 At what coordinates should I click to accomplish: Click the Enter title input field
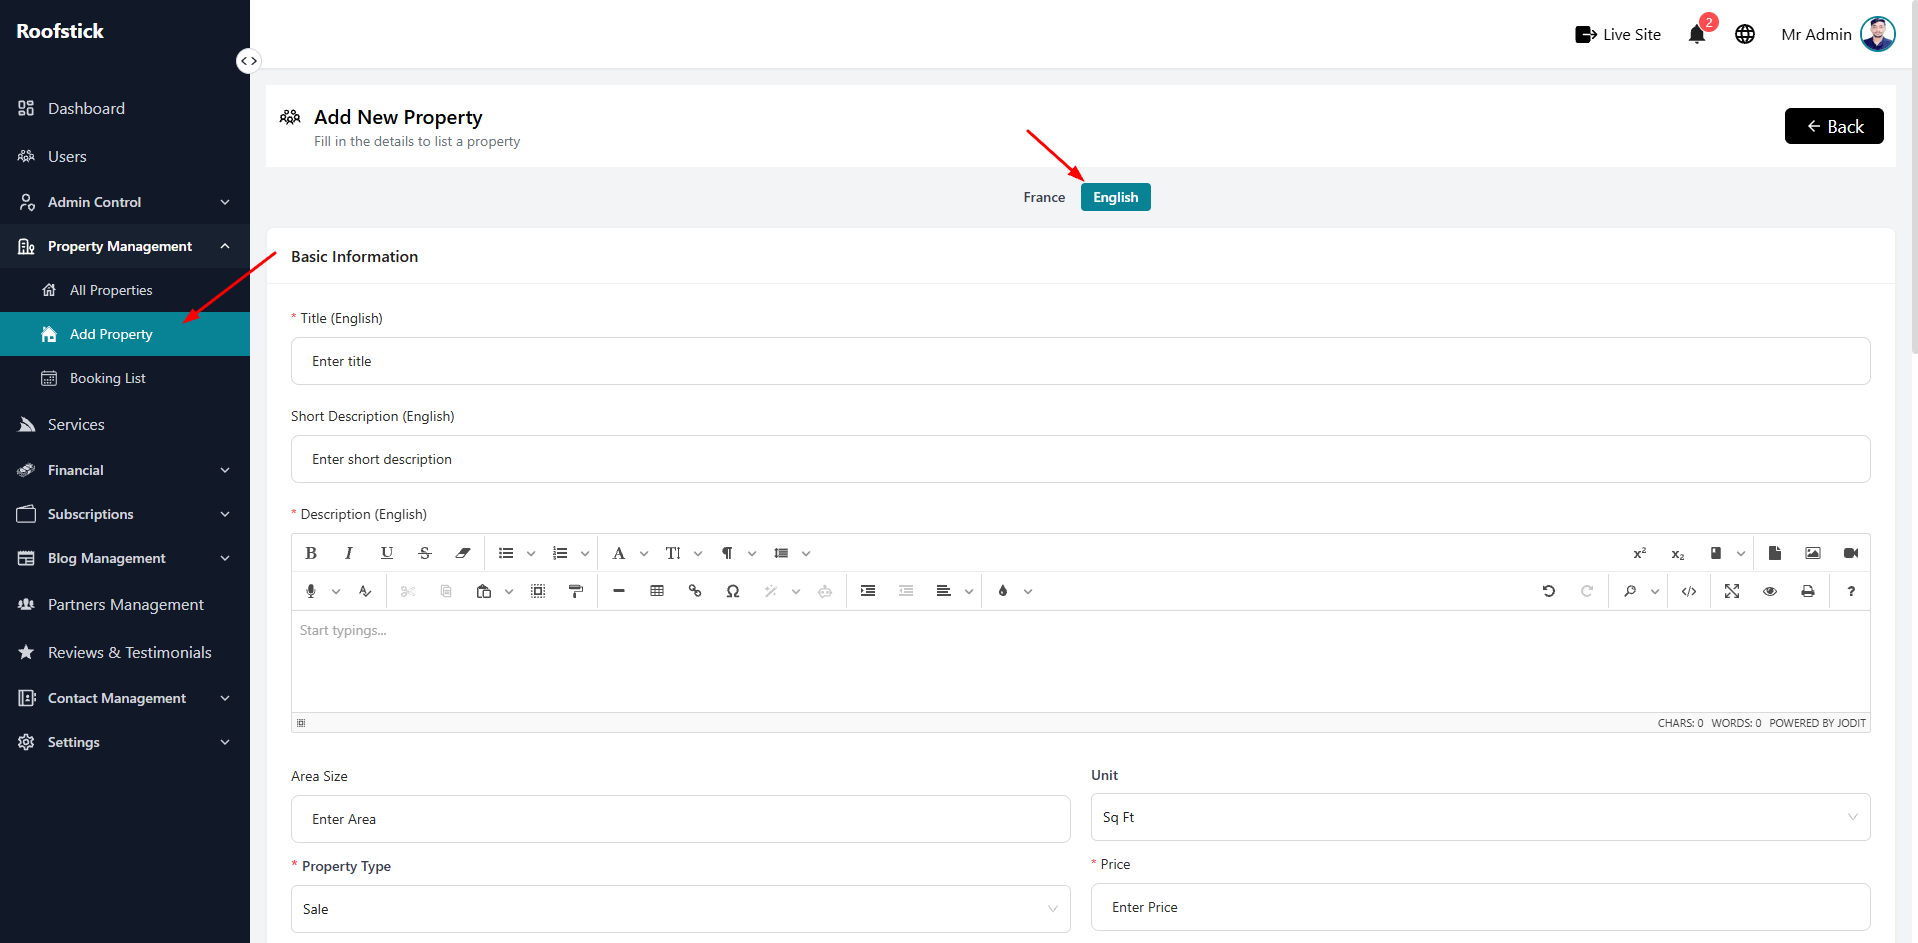coord(1080,361)
